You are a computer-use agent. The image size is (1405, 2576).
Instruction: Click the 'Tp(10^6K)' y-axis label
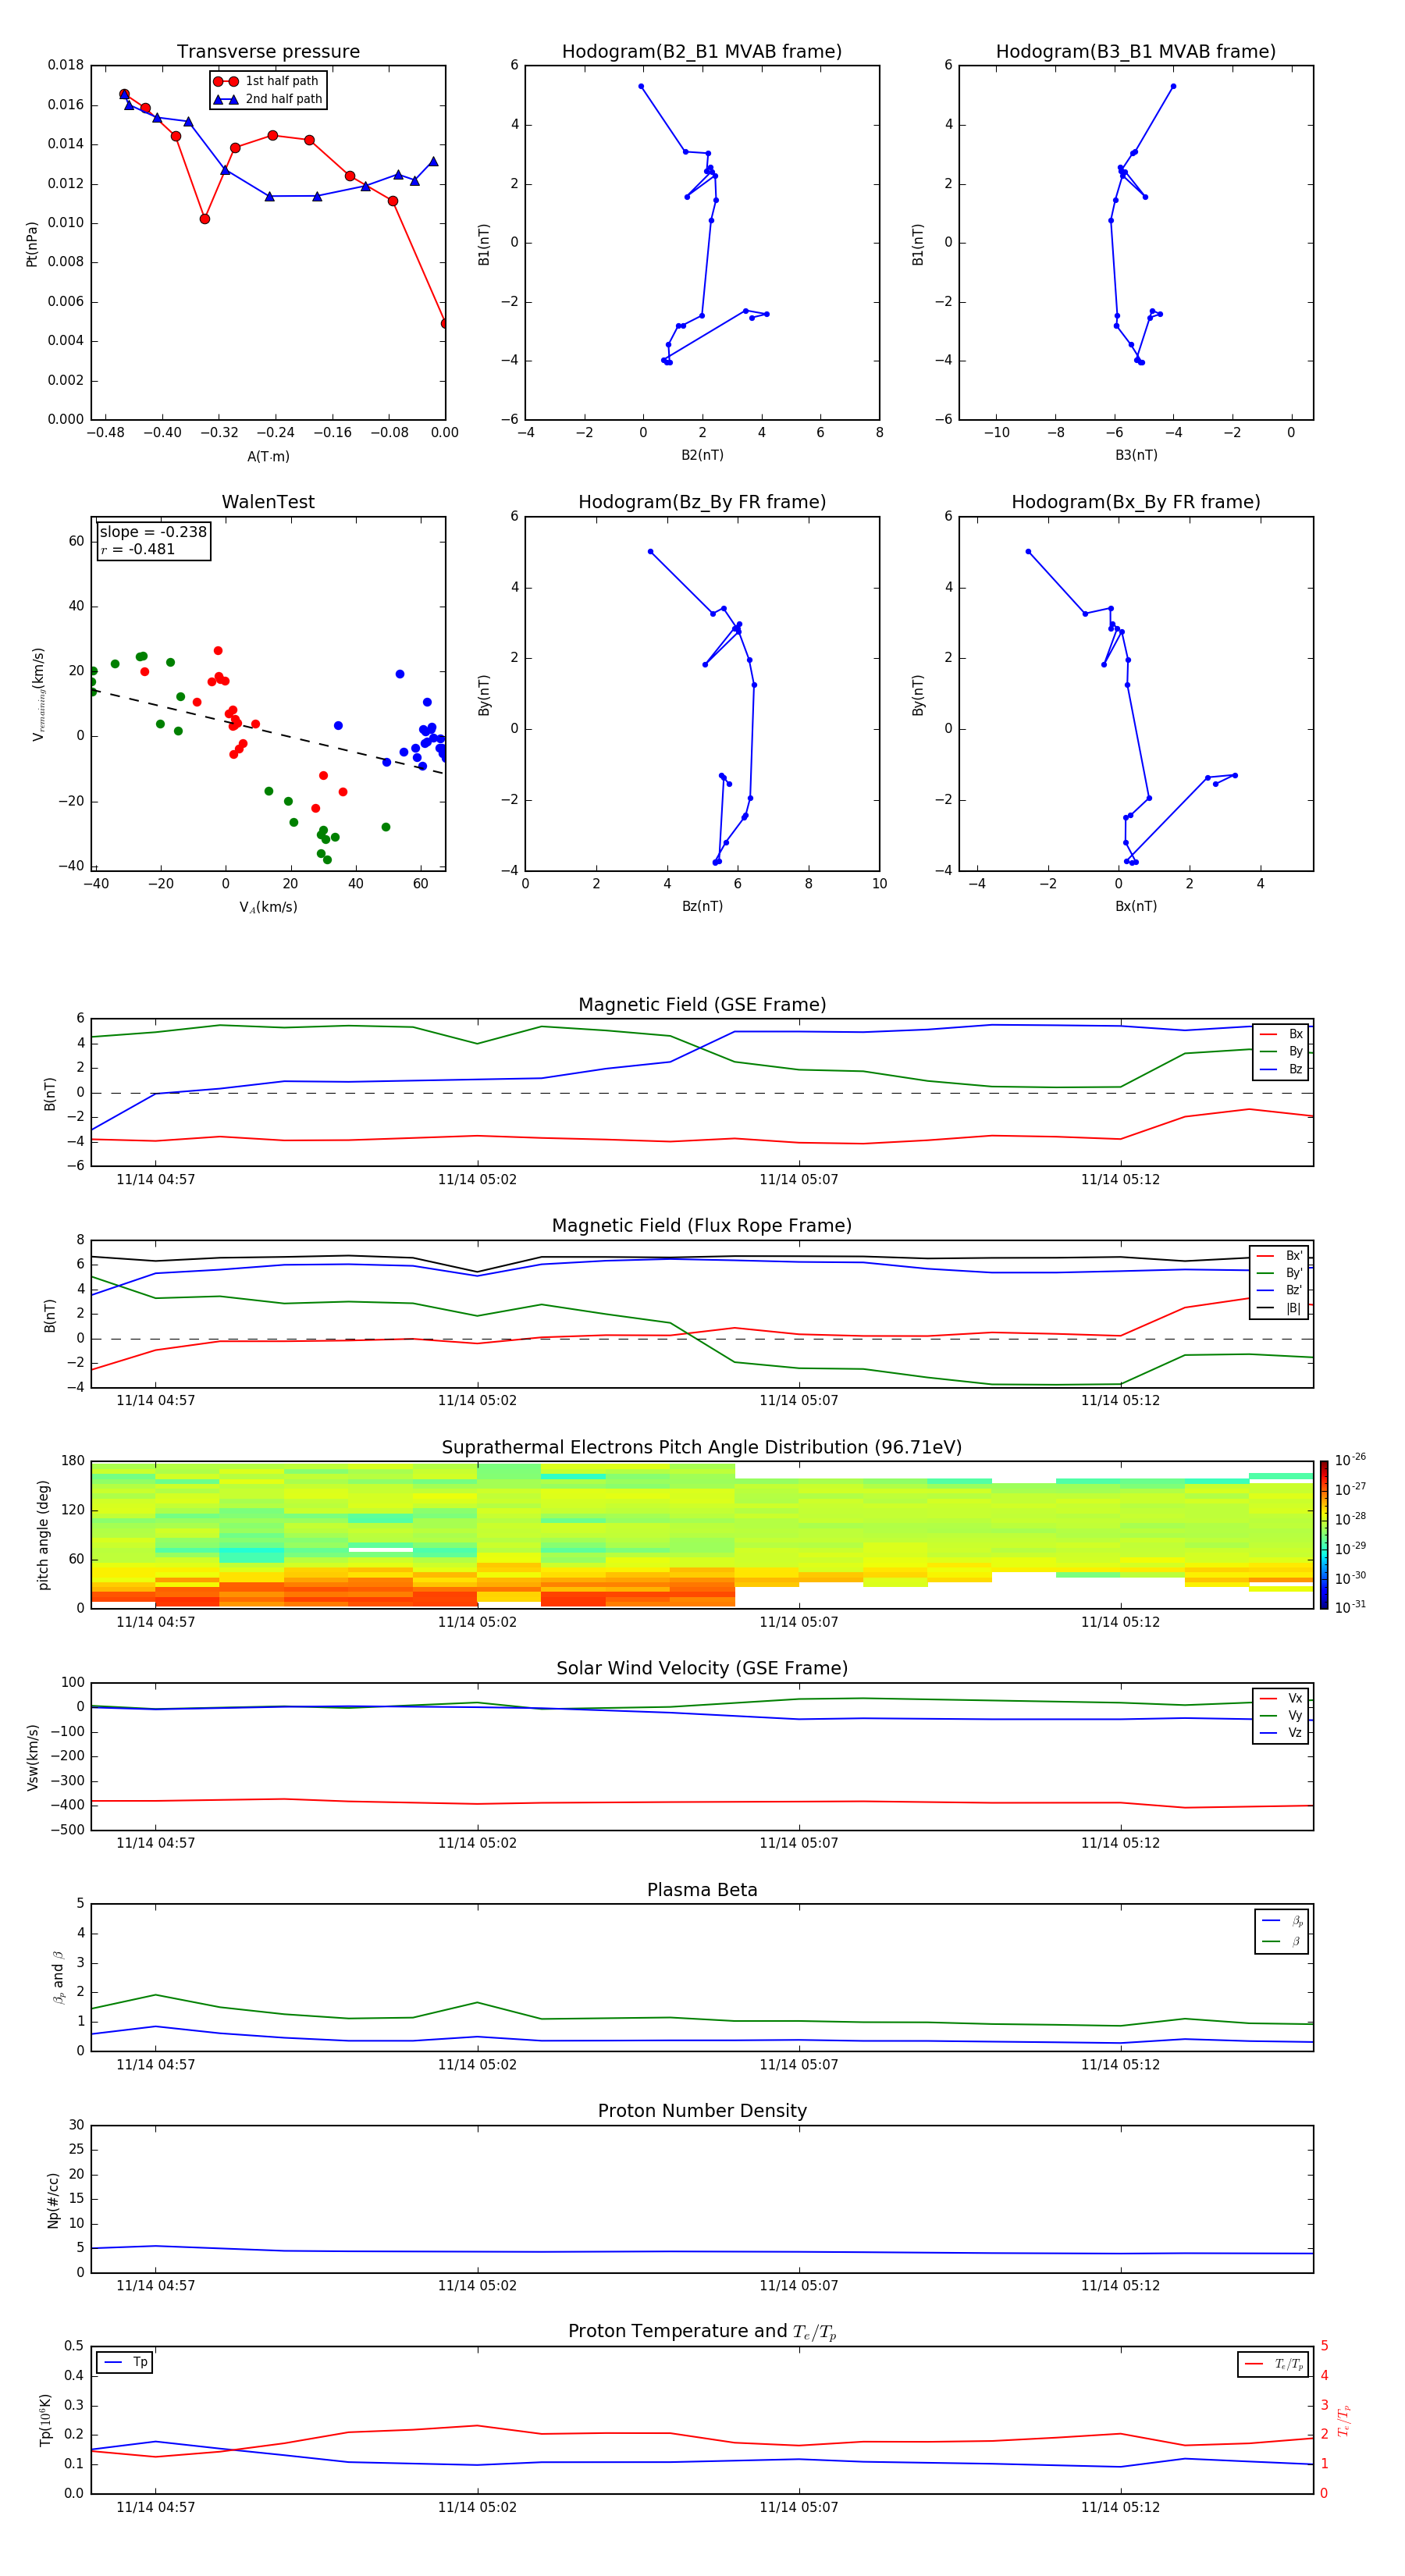(45, 2420)
